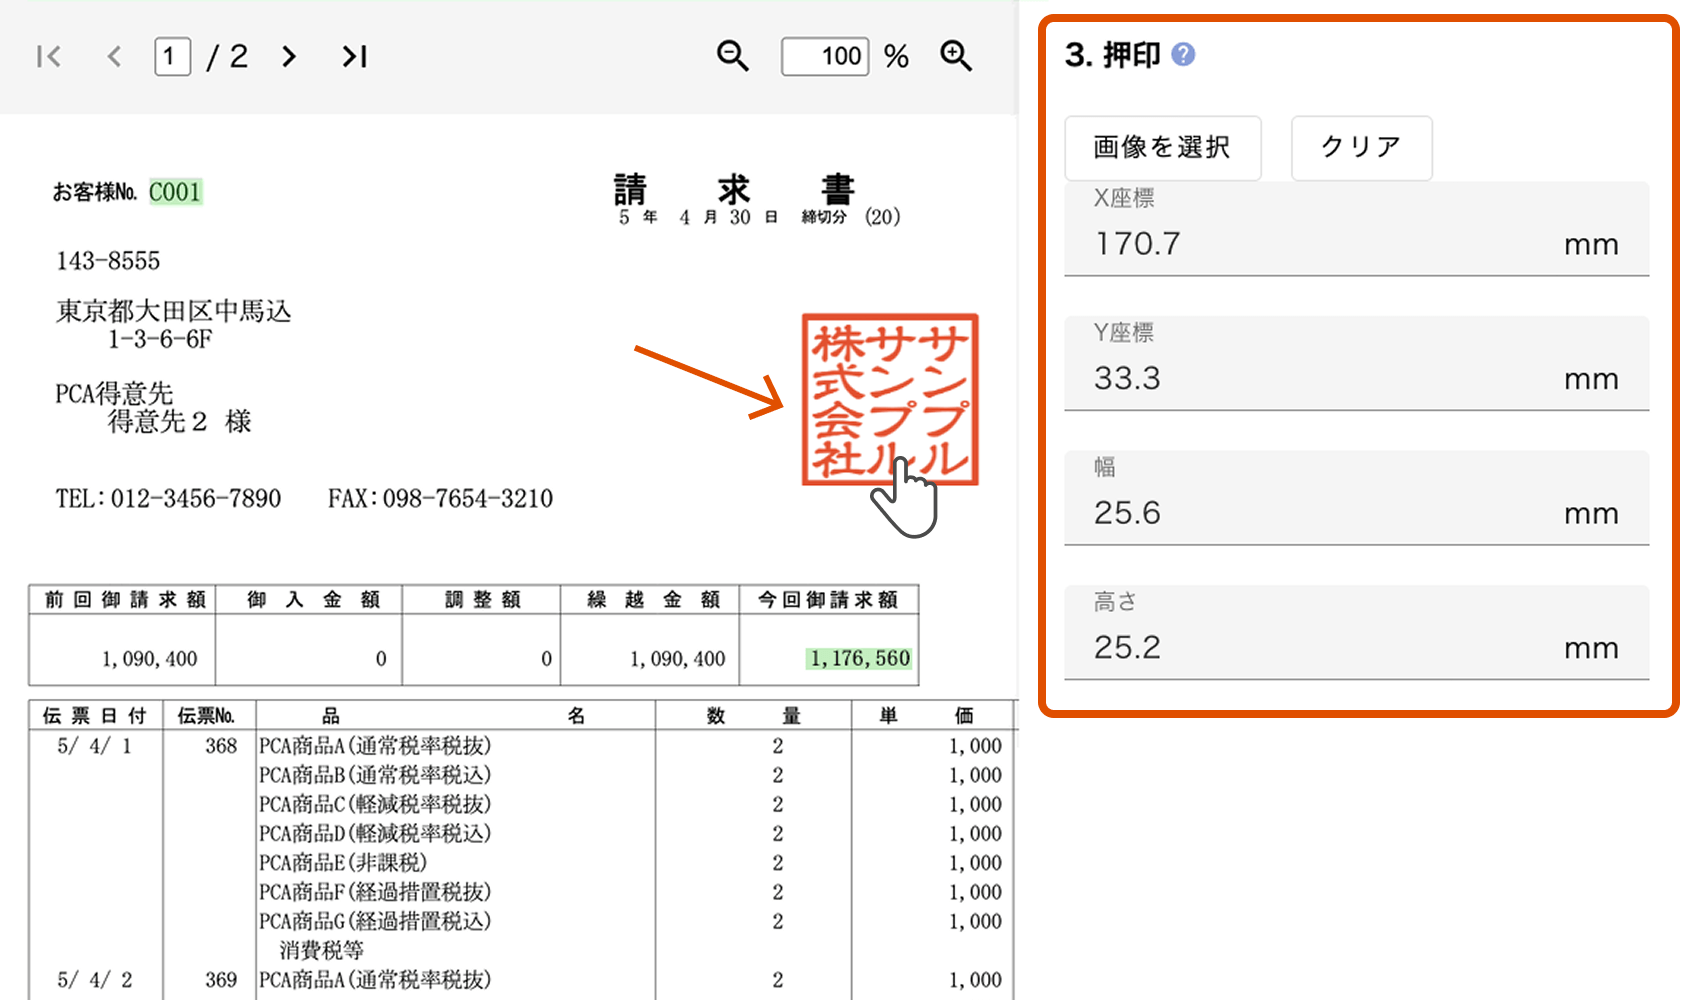Open help for 押印 section
Image resolution: width=1696 pixels, height=1000 pixels.
click(1183, 55)
